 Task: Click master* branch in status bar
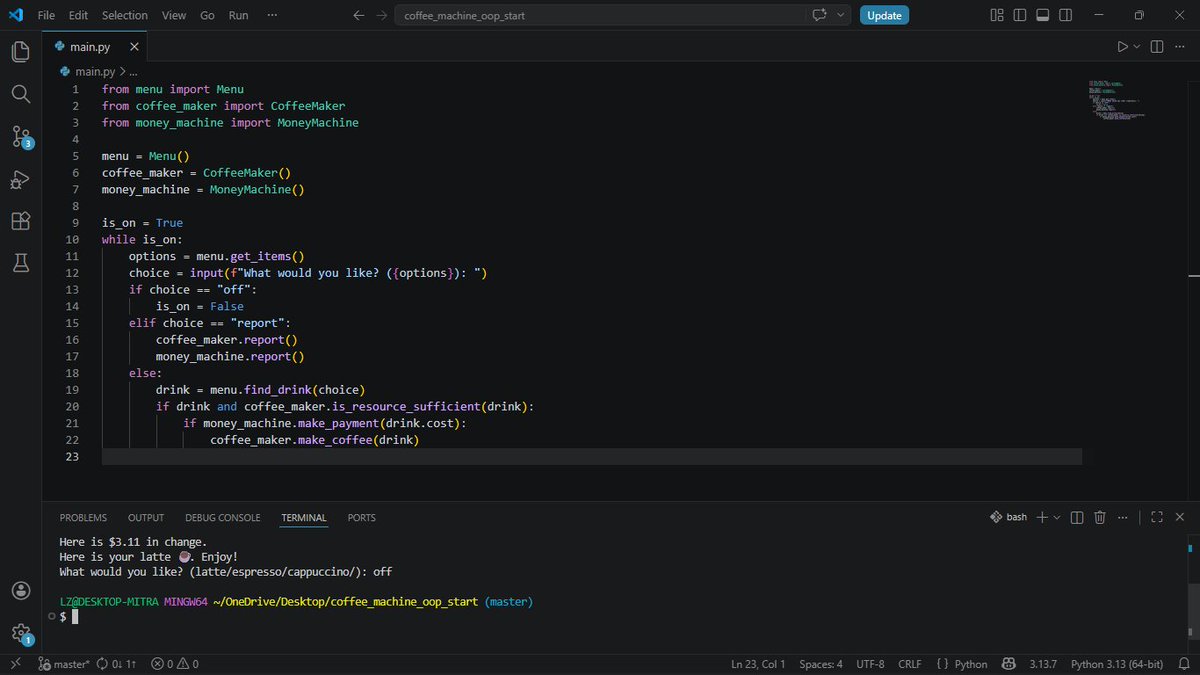tap(64, 664)
